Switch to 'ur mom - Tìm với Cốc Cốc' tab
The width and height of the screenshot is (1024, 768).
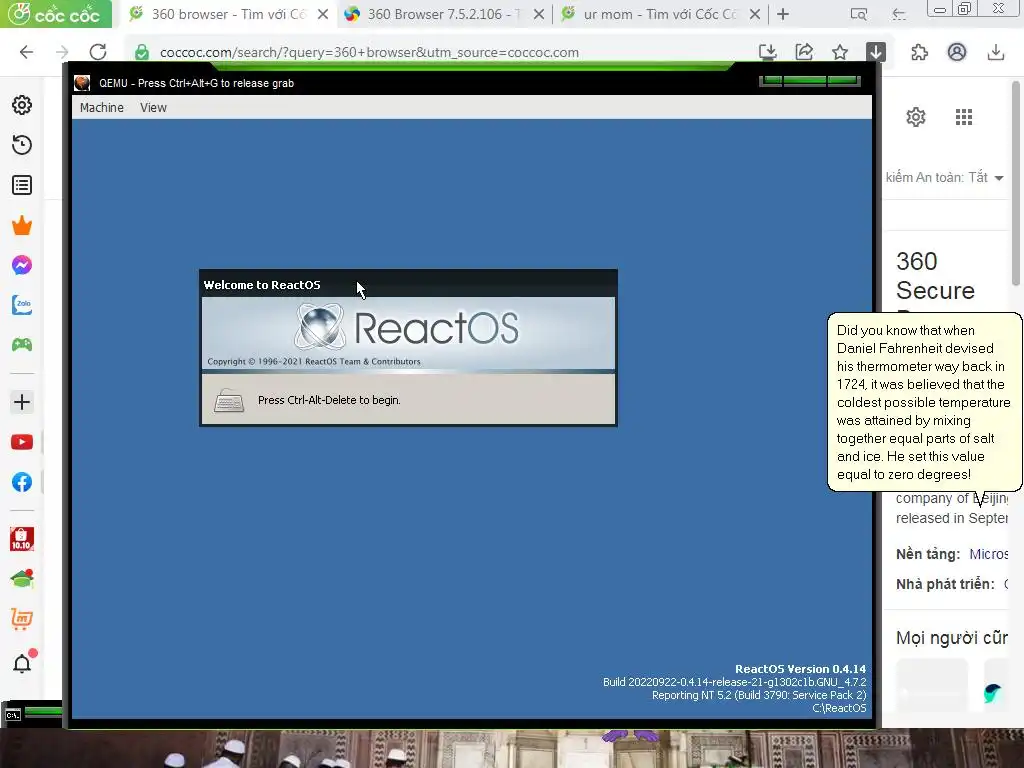click(x=660, y=14)
